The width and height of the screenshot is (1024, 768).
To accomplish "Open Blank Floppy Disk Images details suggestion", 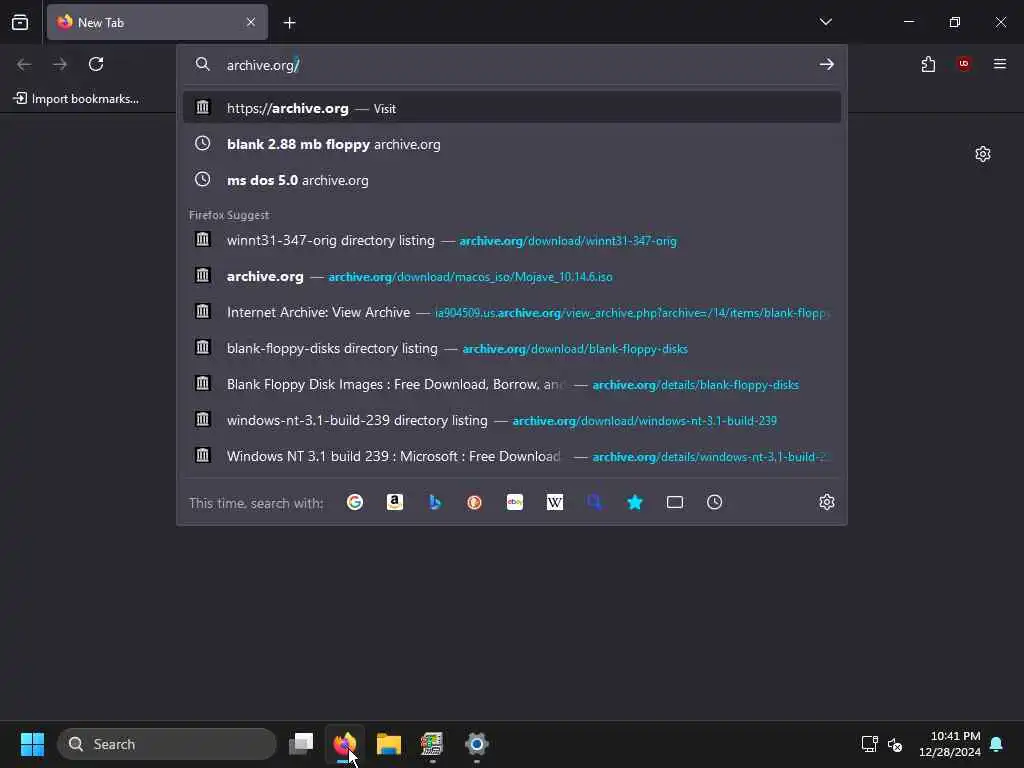I will (512, 383).
